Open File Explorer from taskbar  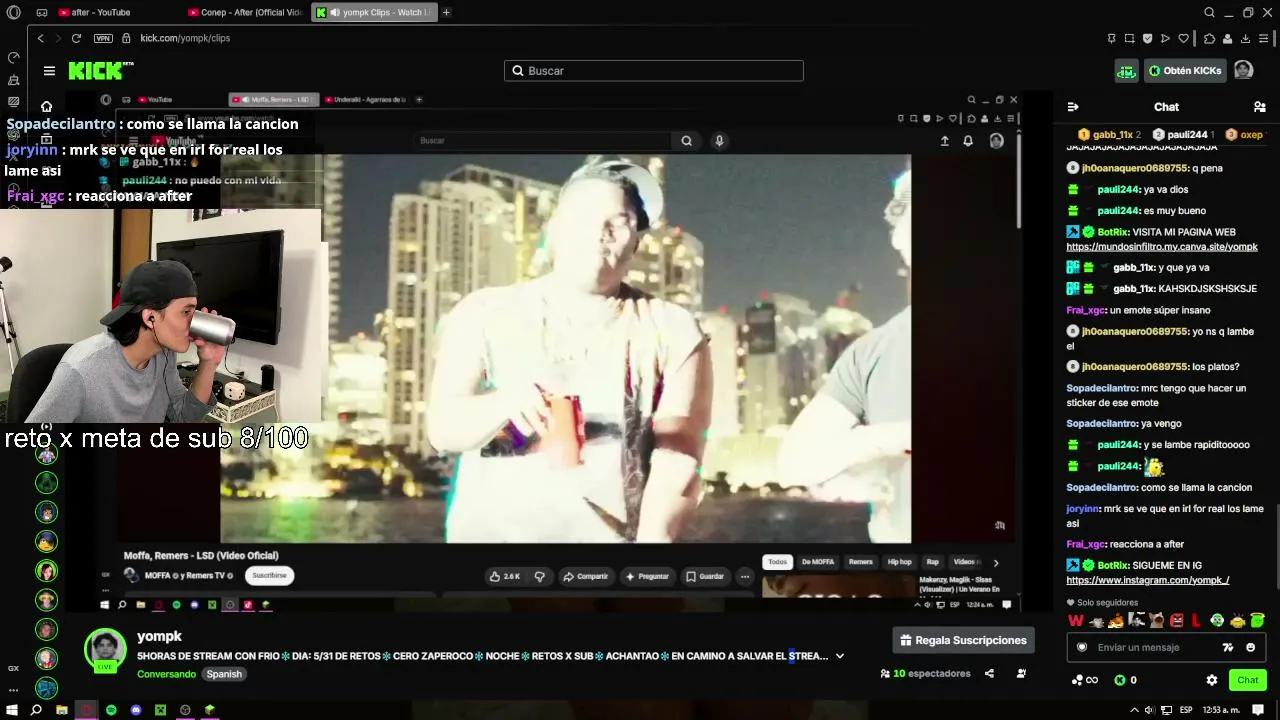[61, 710]
